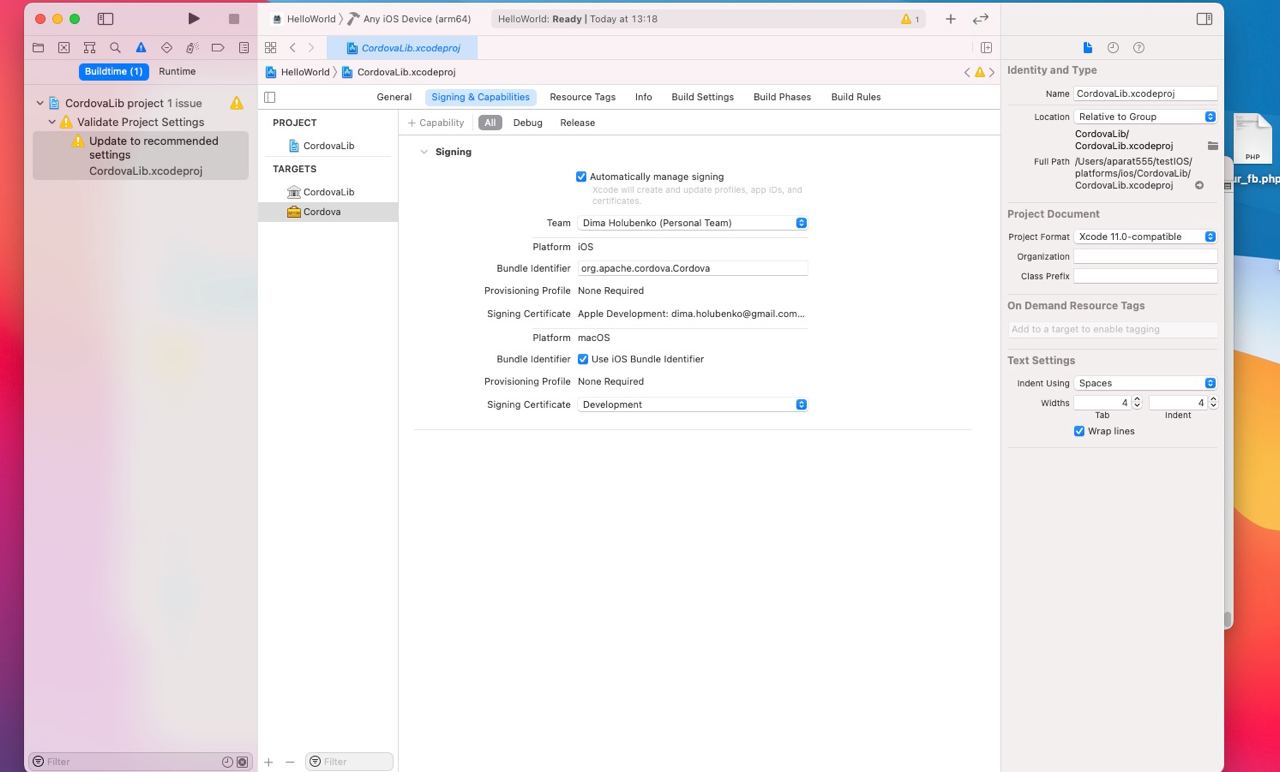Image resolution: width=1280 pixels, height=772 pixels.
Task: Open the Team dropdown
Action: coord(692,223)
